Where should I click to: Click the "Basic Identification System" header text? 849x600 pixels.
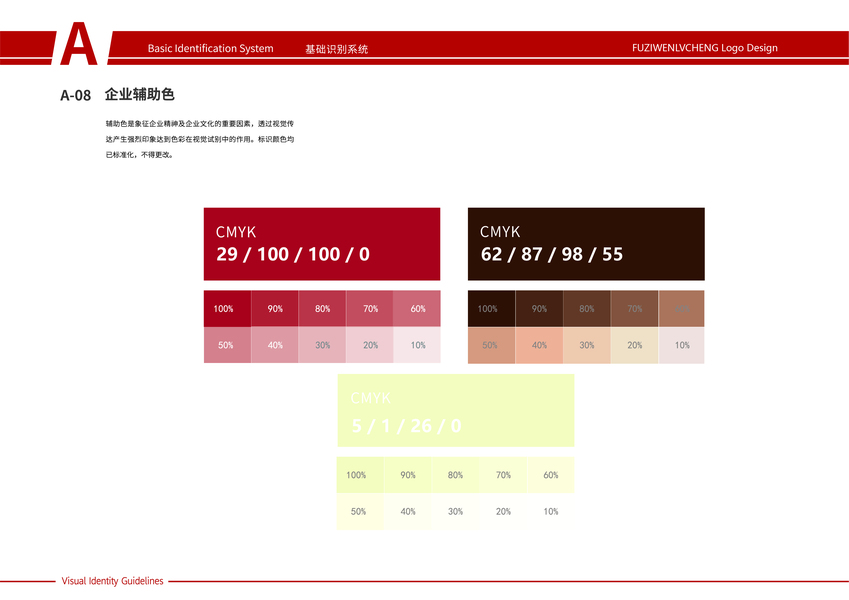211,48
